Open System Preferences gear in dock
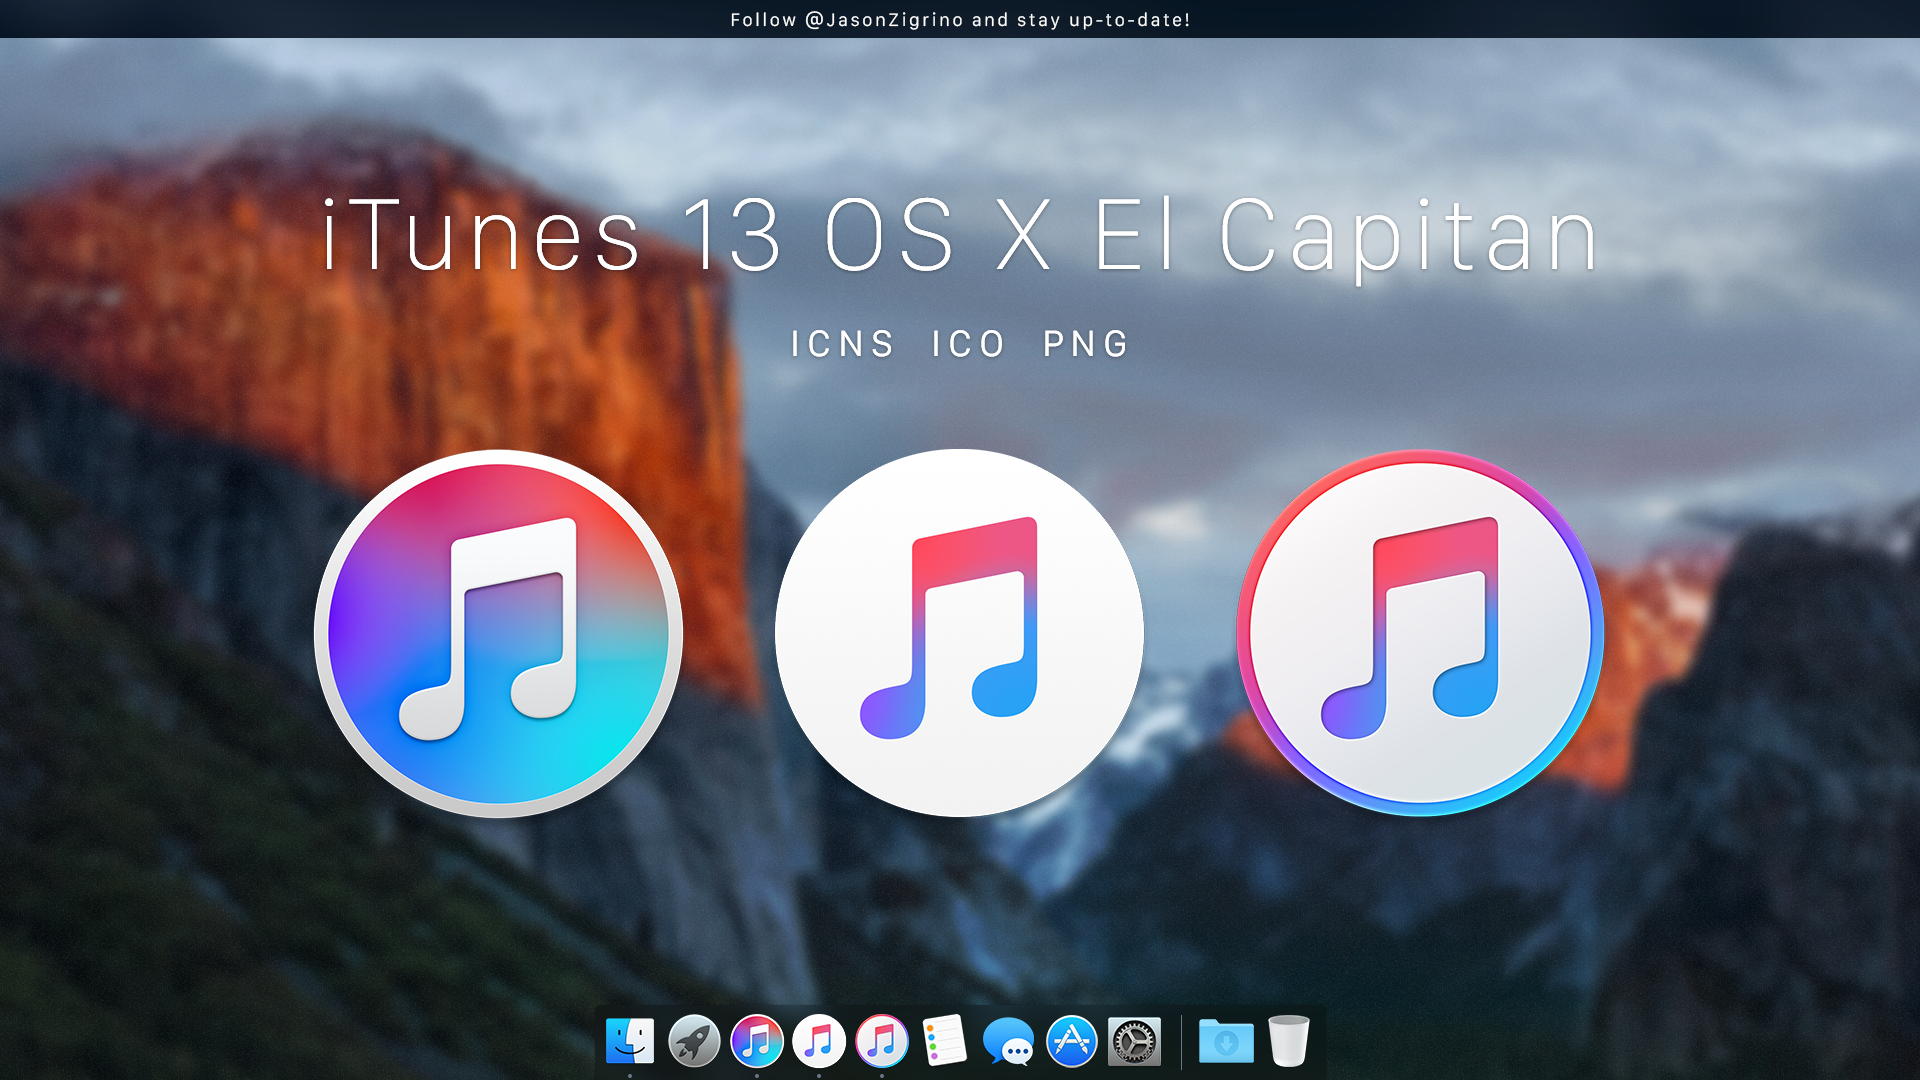 click(x=1135, y=1042)
